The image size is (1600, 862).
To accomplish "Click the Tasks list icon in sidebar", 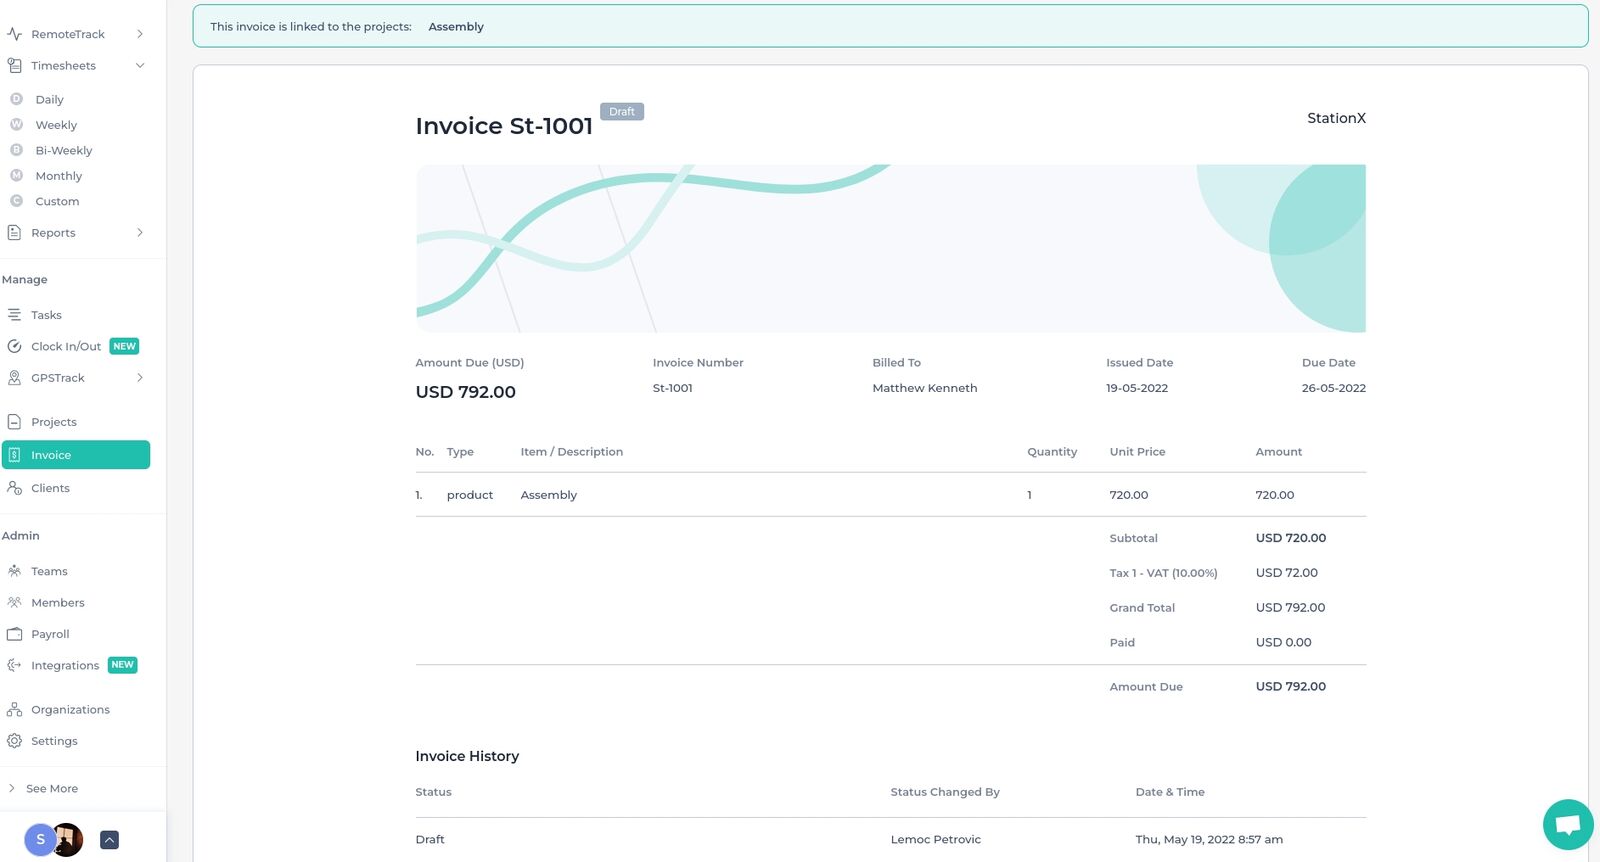I will [14, 315].
